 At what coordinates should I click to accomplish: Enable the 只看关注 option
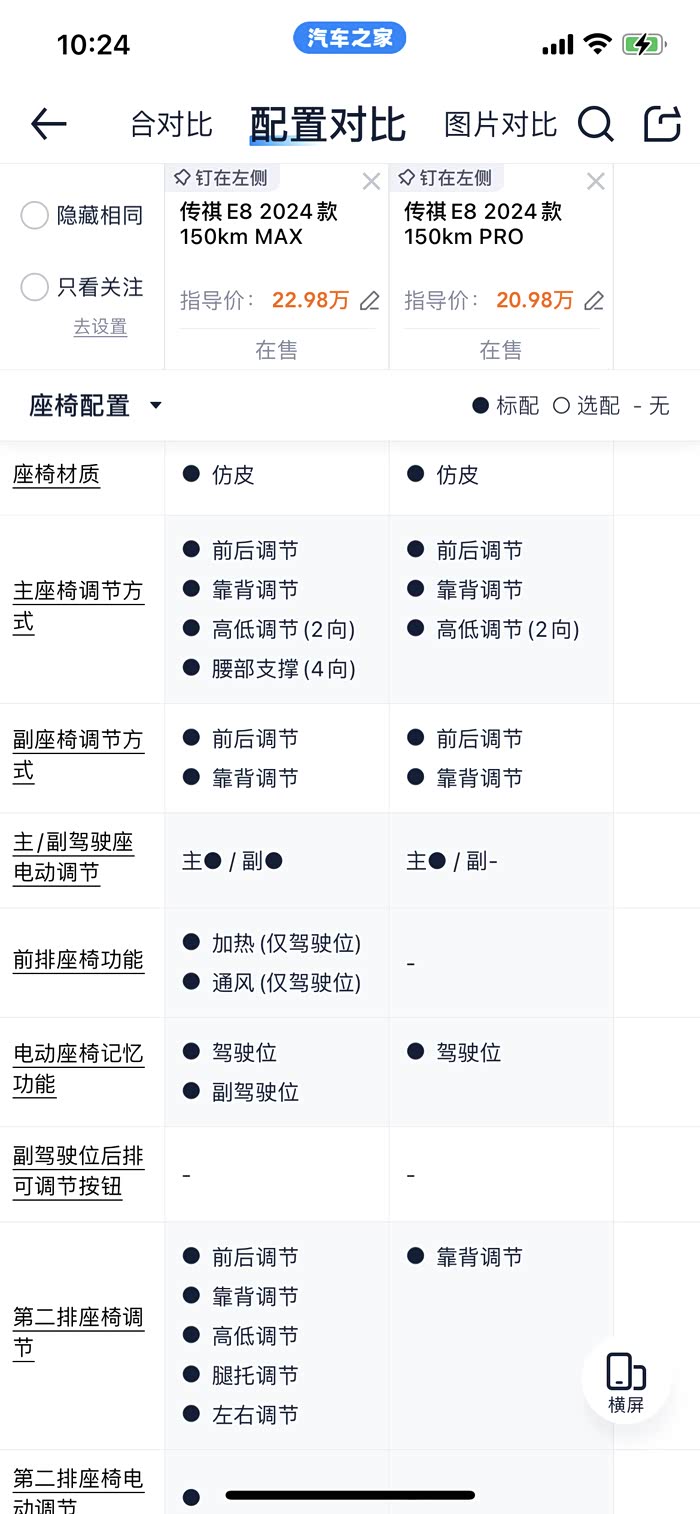coord(35,287)
